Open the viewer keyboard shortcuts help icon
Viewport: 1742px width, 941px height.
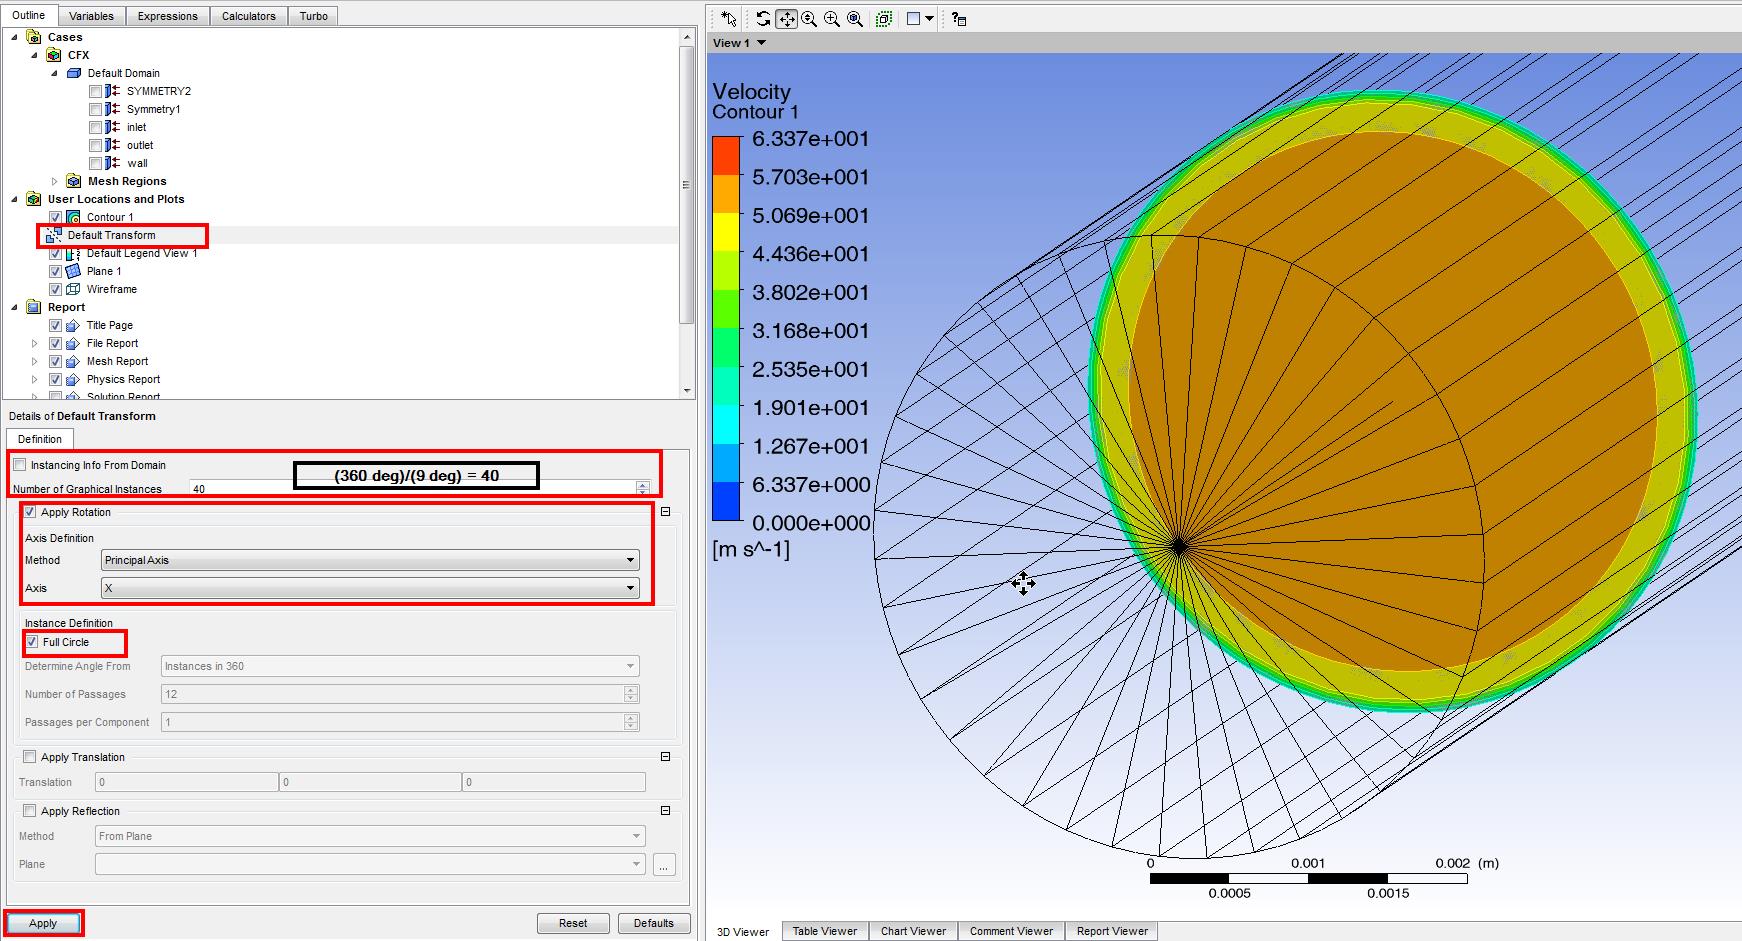tap(959, 19)
